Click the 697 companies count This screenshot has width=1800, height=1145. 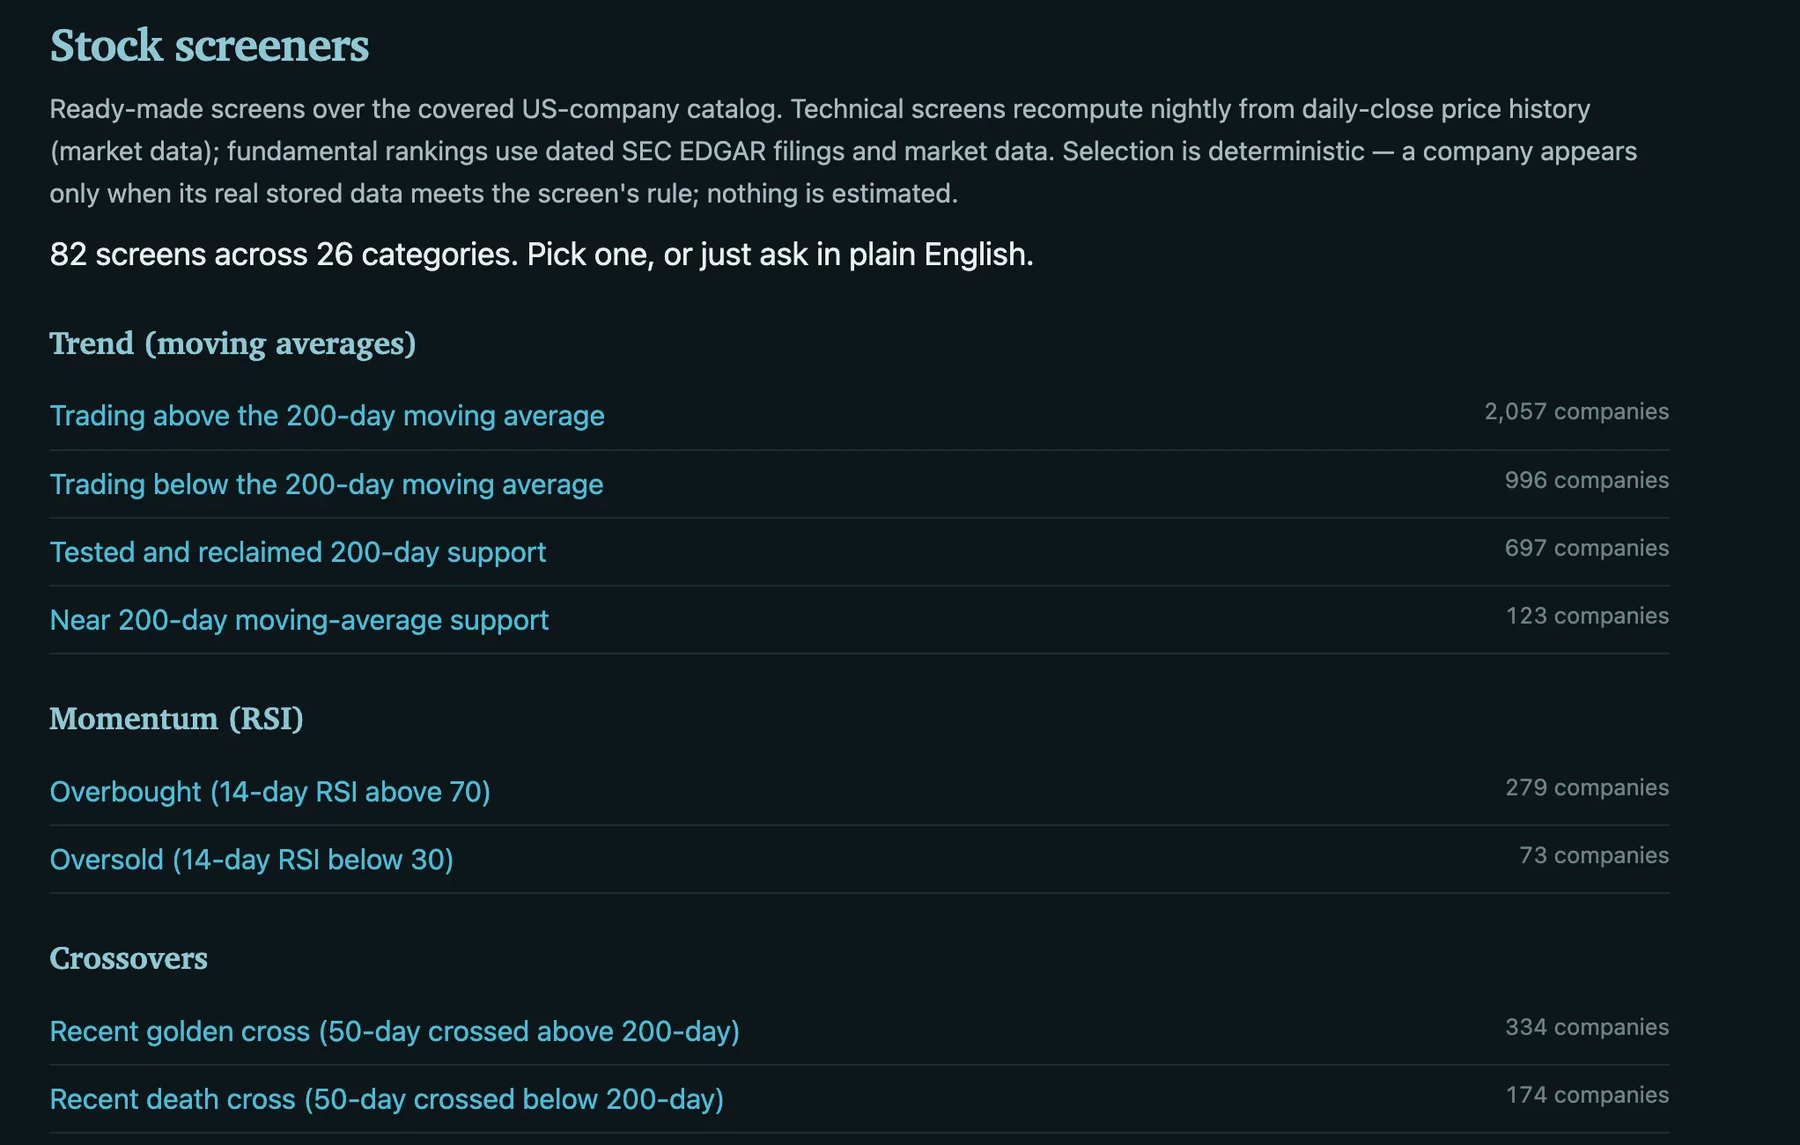pyautogui.click(x=1587, y=549)
